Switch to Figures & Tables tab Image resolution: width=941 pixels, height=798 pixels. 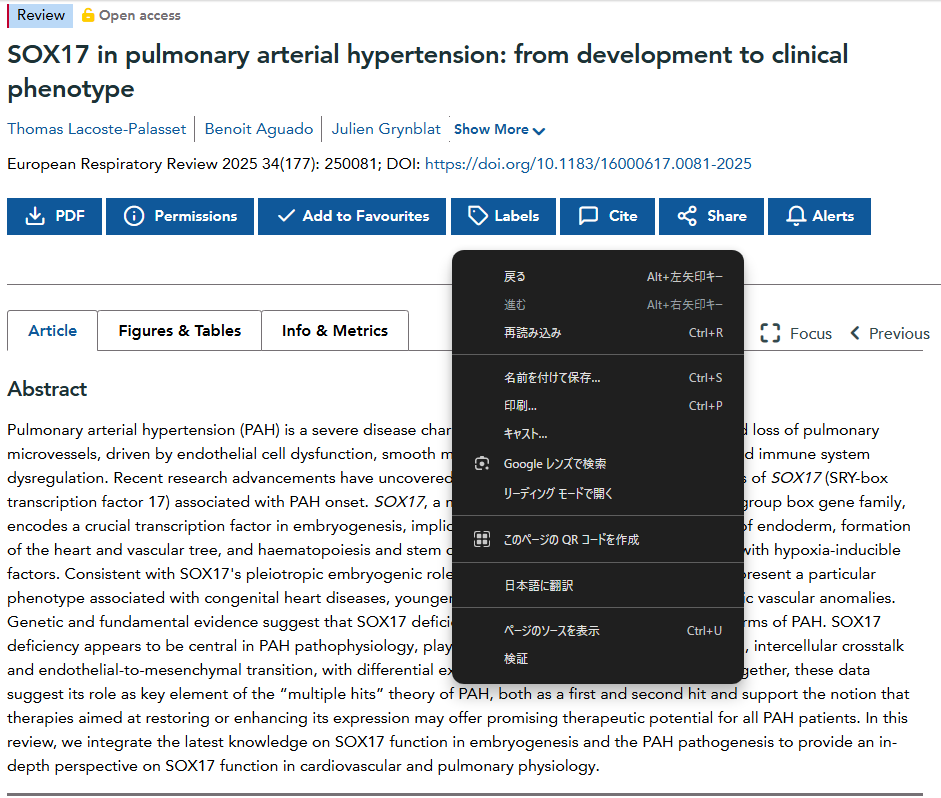(x=179, y=331)
